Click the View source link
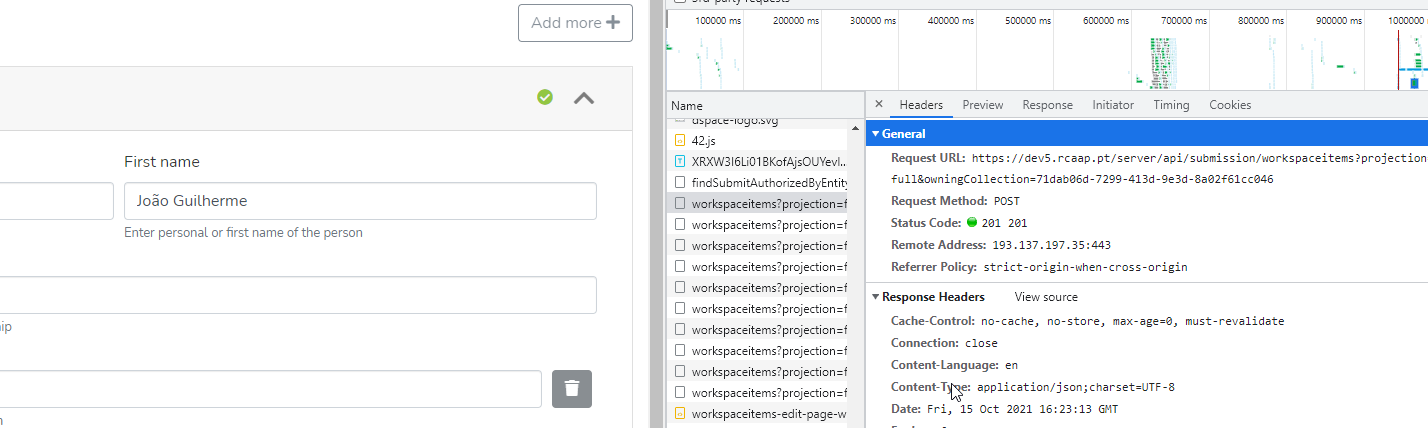This screenshot has width=1428, height=428. pos(1046,297)
